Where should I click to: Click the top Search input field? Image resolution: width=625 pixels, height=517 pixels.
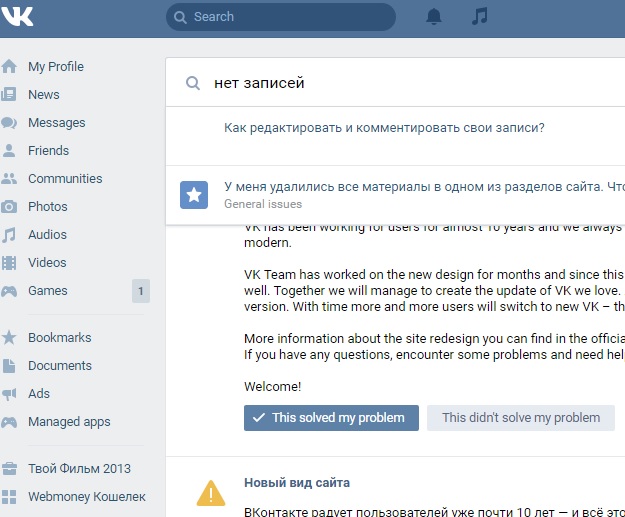pyautogui.click(x=281, y=17)
